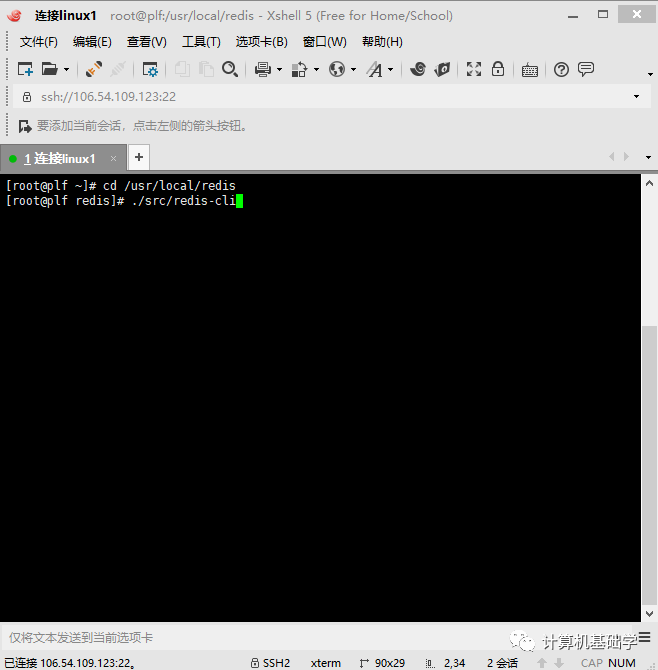
Task: Click the ./src/redis-cli command line text
Action: click(x=184, y=200)
